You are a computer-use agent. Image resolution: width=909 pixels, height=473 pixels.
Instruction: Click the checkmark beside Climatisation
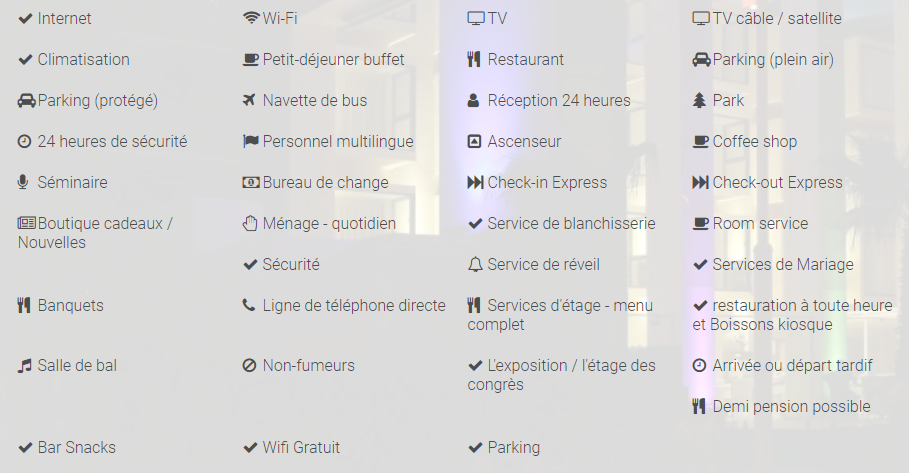(x=25, y=59)
